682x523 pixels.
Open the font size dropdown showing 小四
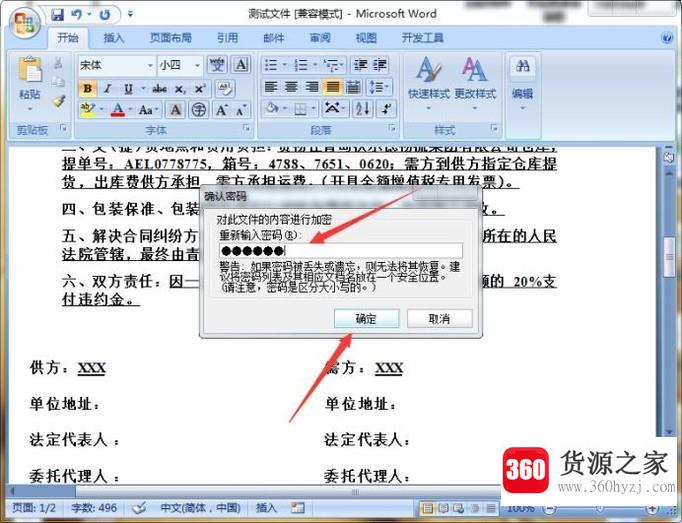coord(197,66)
